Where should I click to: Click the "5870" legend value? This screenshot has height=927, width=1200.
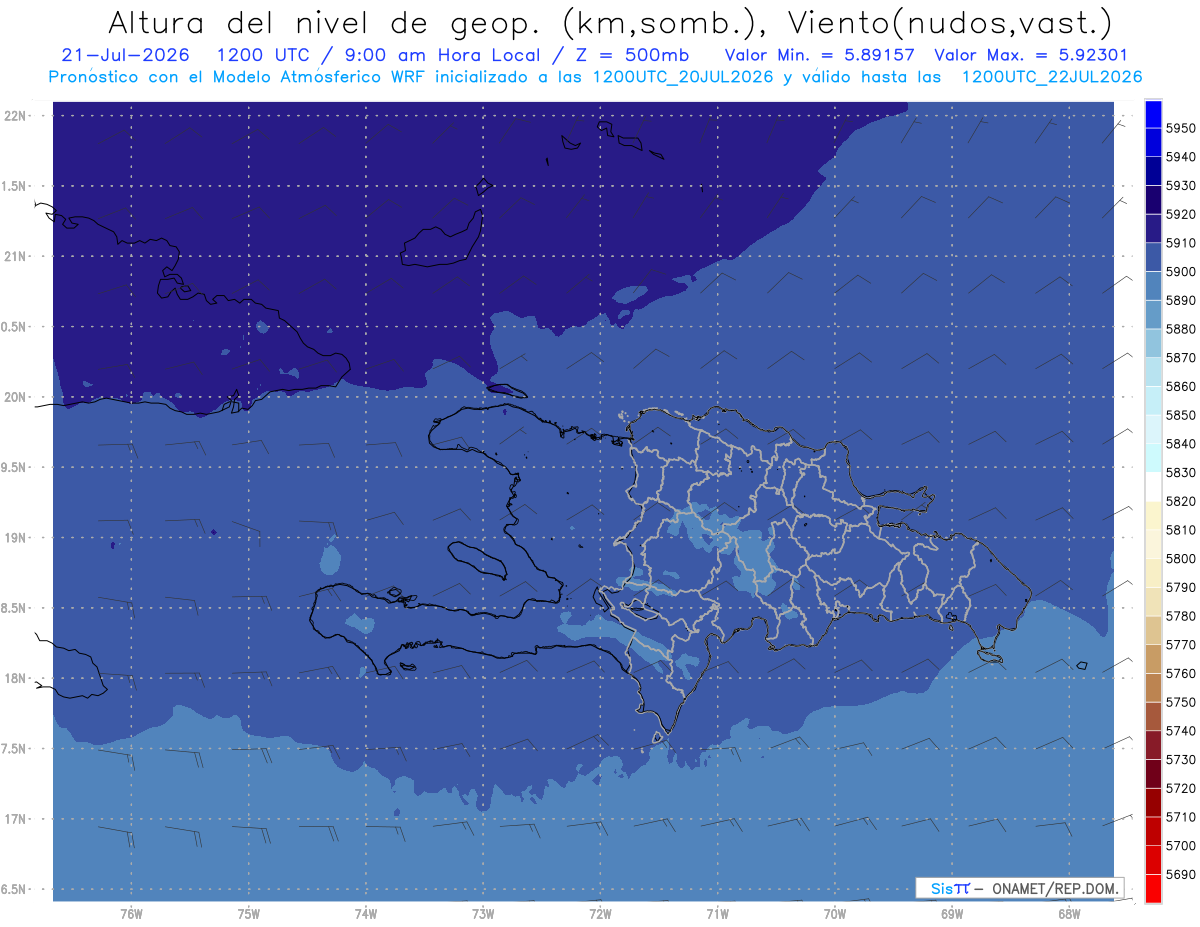coord(1181,358)
